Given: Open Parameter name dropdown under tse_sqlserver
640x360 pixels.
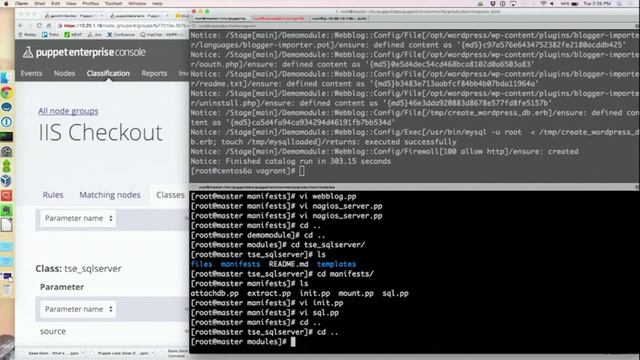Looking at the screenshot, I should coord(78,309).
